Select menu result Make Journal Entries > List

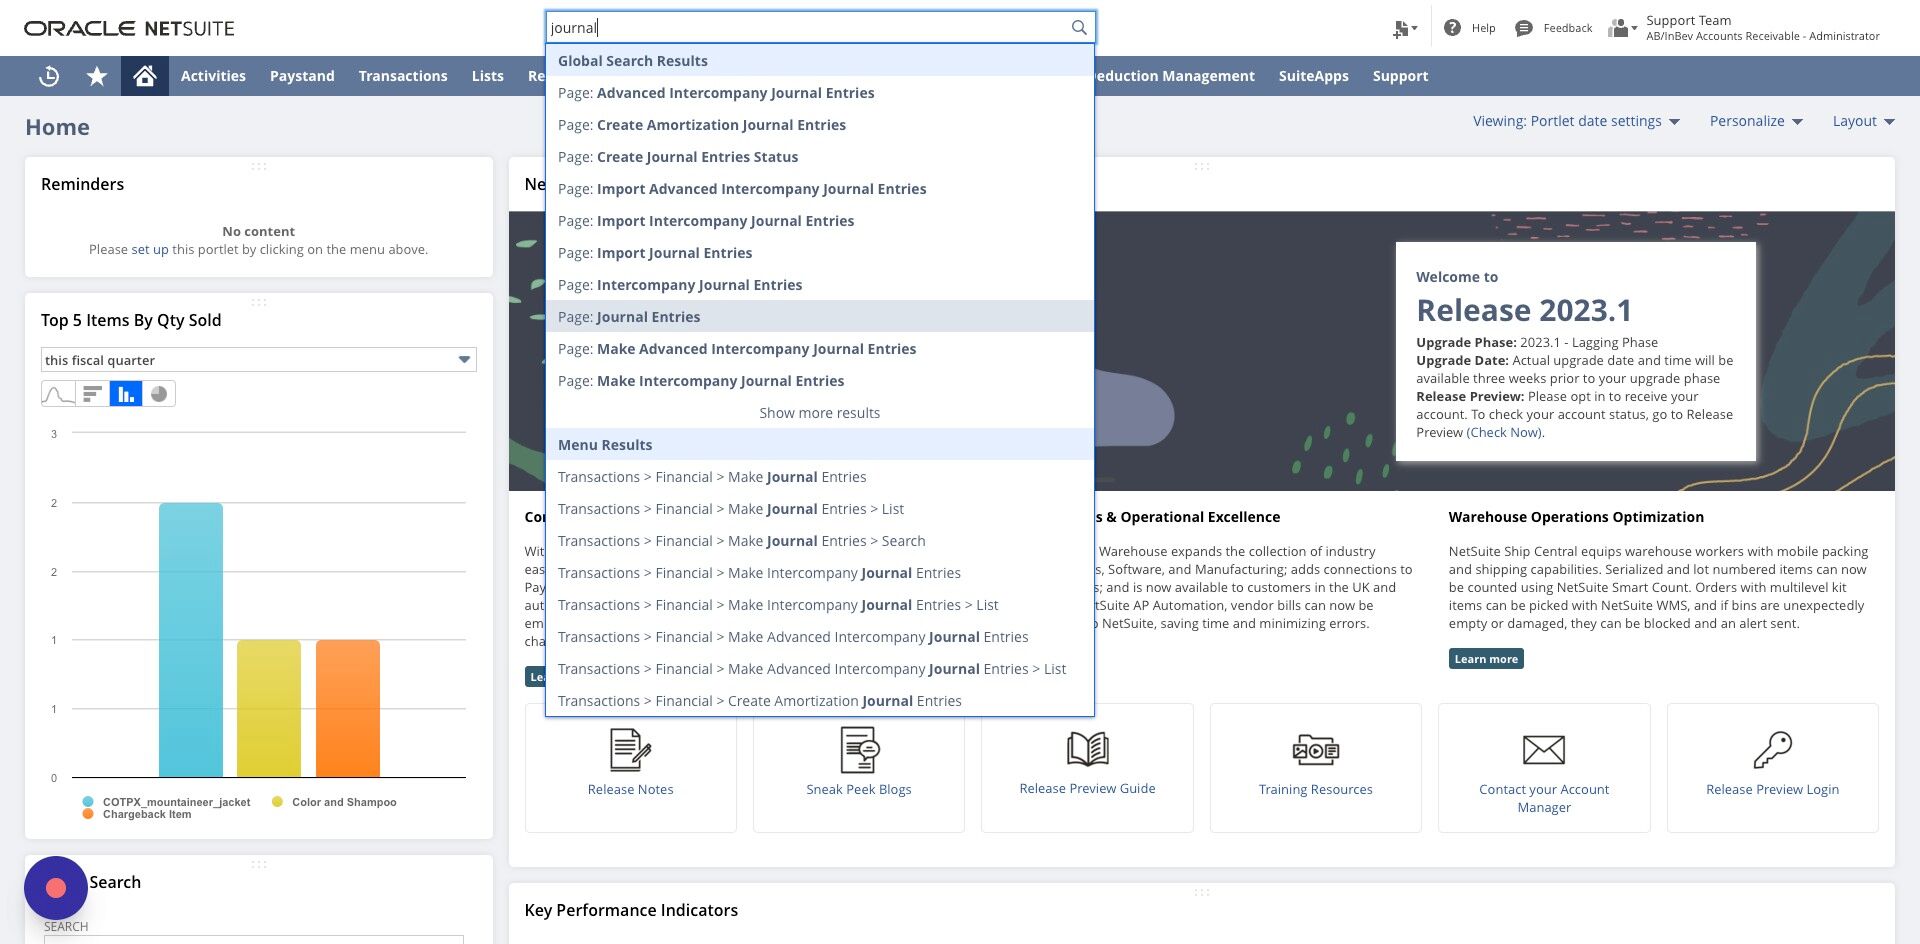coord(820,509)
